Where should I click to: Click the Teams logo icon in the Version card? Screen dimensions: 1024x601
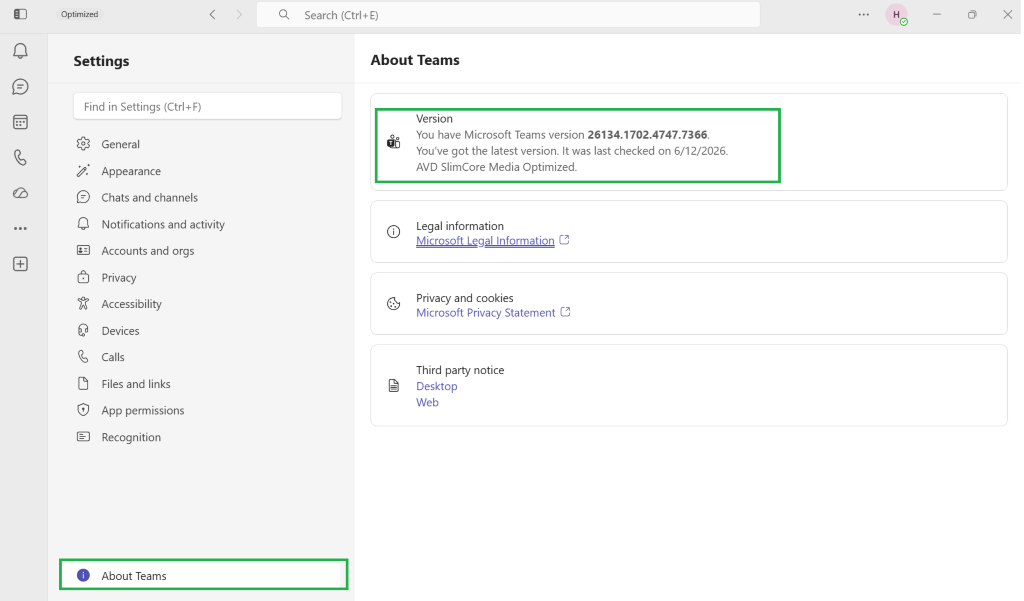tap(394, 142)
